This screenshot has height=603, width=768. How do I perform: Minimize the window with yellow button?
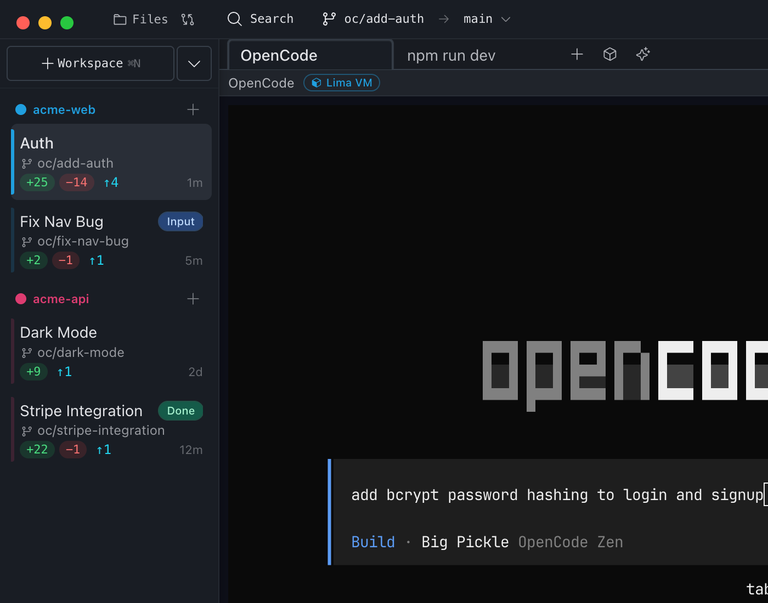point(45,23)
